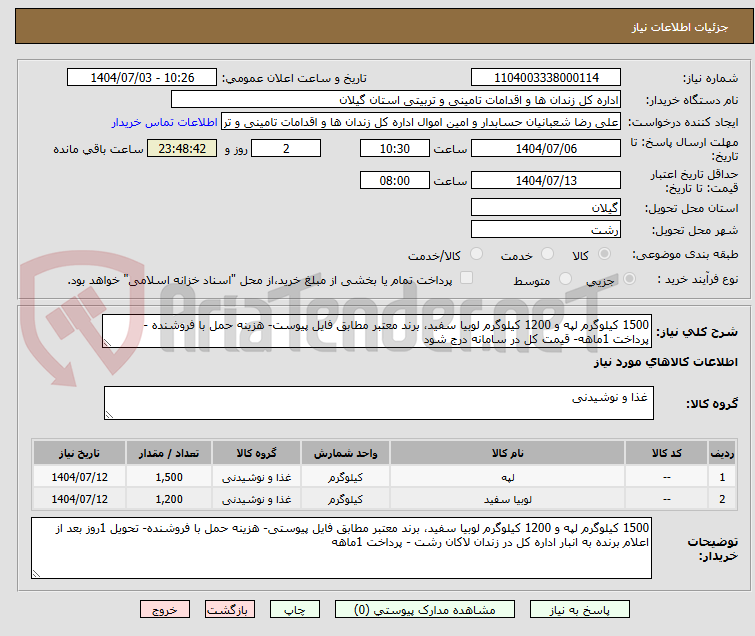Click the توضیحات خریدار notes textarea
Viewport: 755px width, 636px height.
[x=341, y=548]
